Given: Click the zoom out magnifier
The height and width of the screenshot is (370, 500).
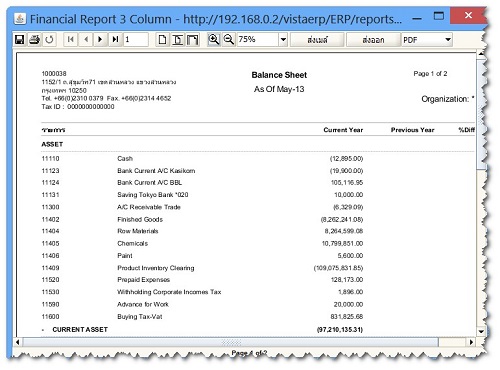Looking at the screenshot, I should 229,40.
